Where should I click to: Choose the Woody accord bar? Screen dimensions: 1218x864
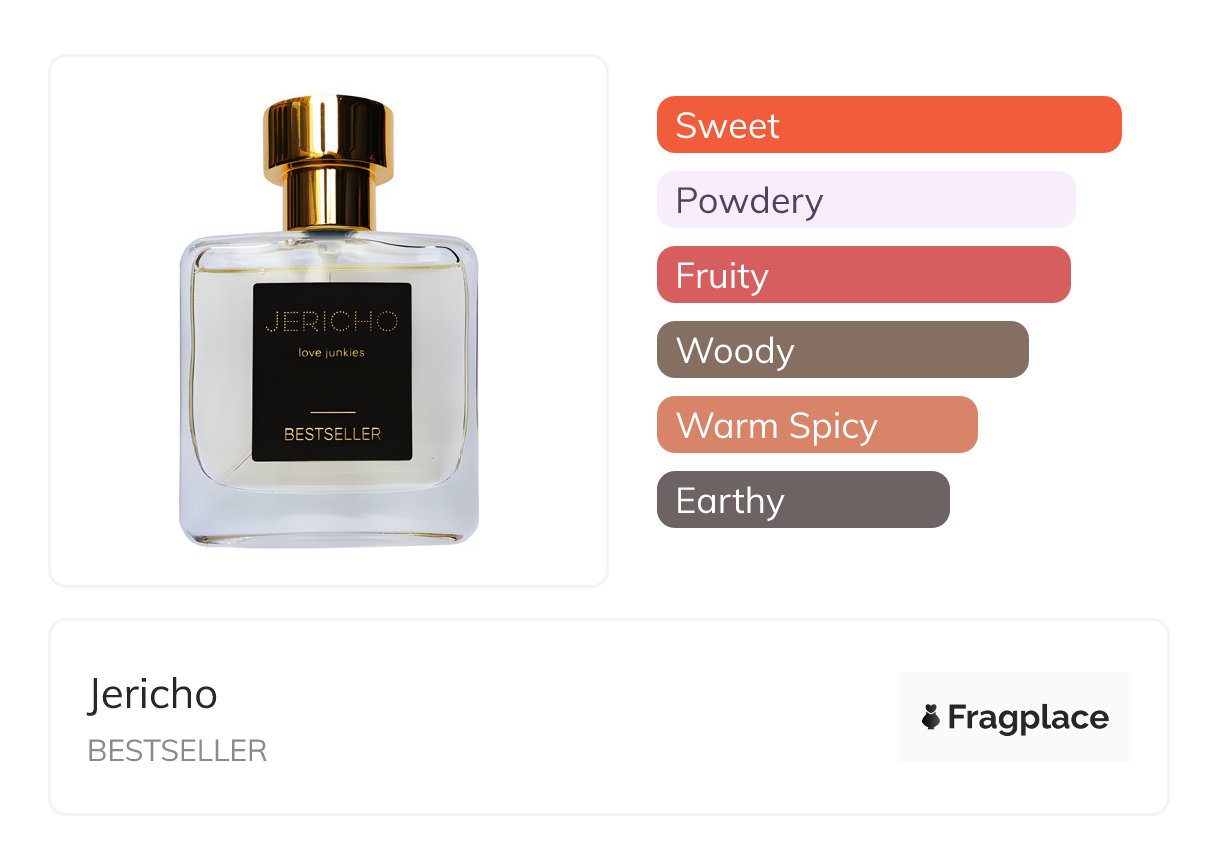(843, 350)
